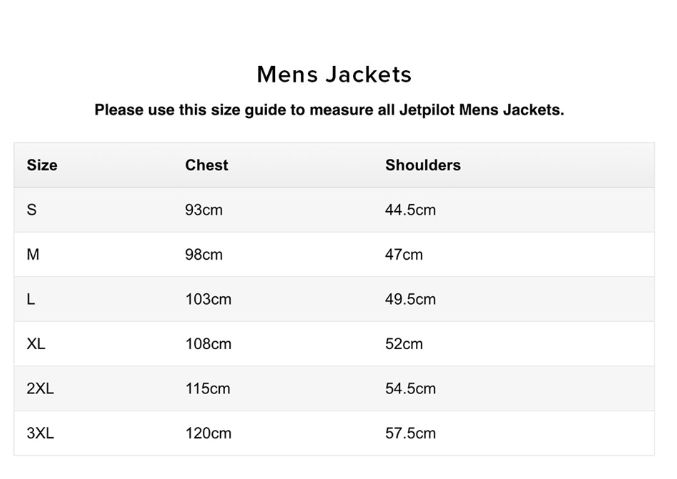Select the S size cell
Viewport: 677px width, 479px height.
[x=32, y=210]
